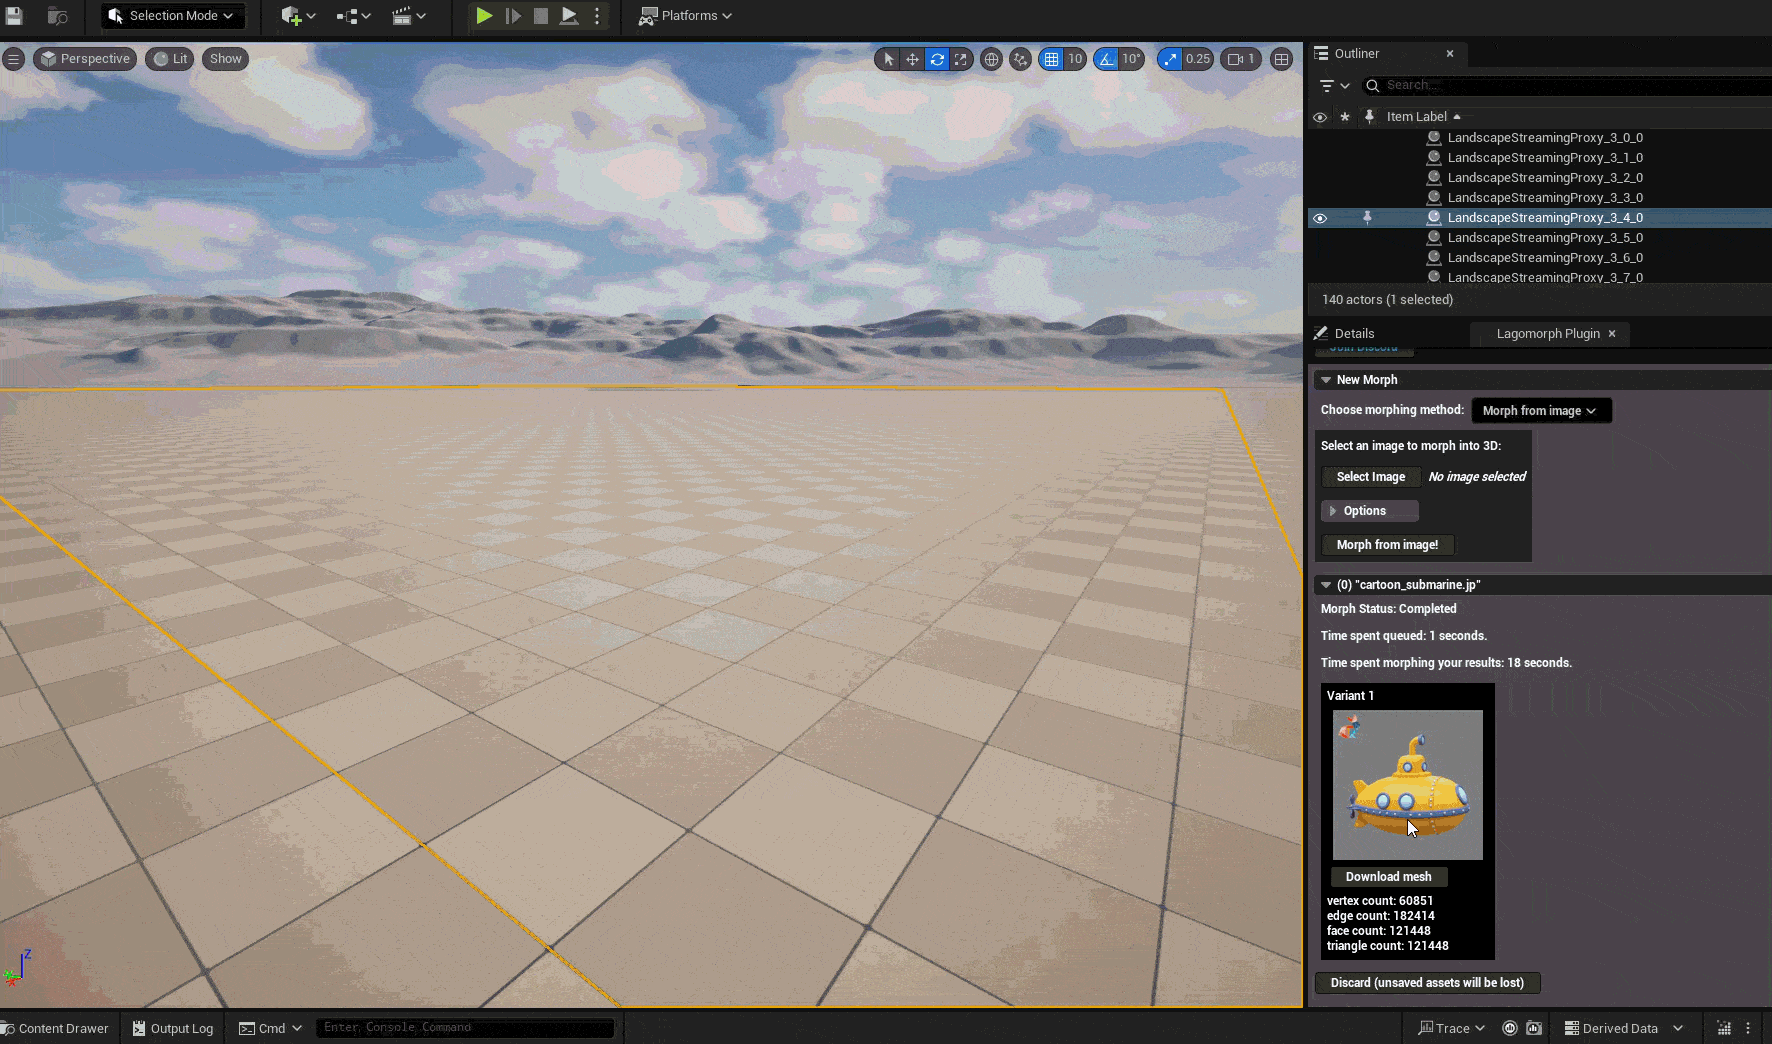Click the Play in editor button
1772x1044 pixels.
coord(484,16)
